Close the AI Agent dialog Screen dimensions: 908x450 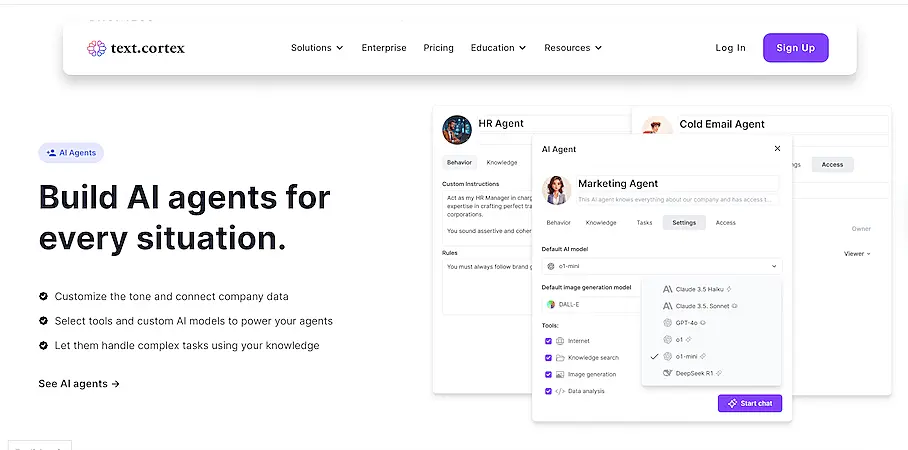(777, 148)
